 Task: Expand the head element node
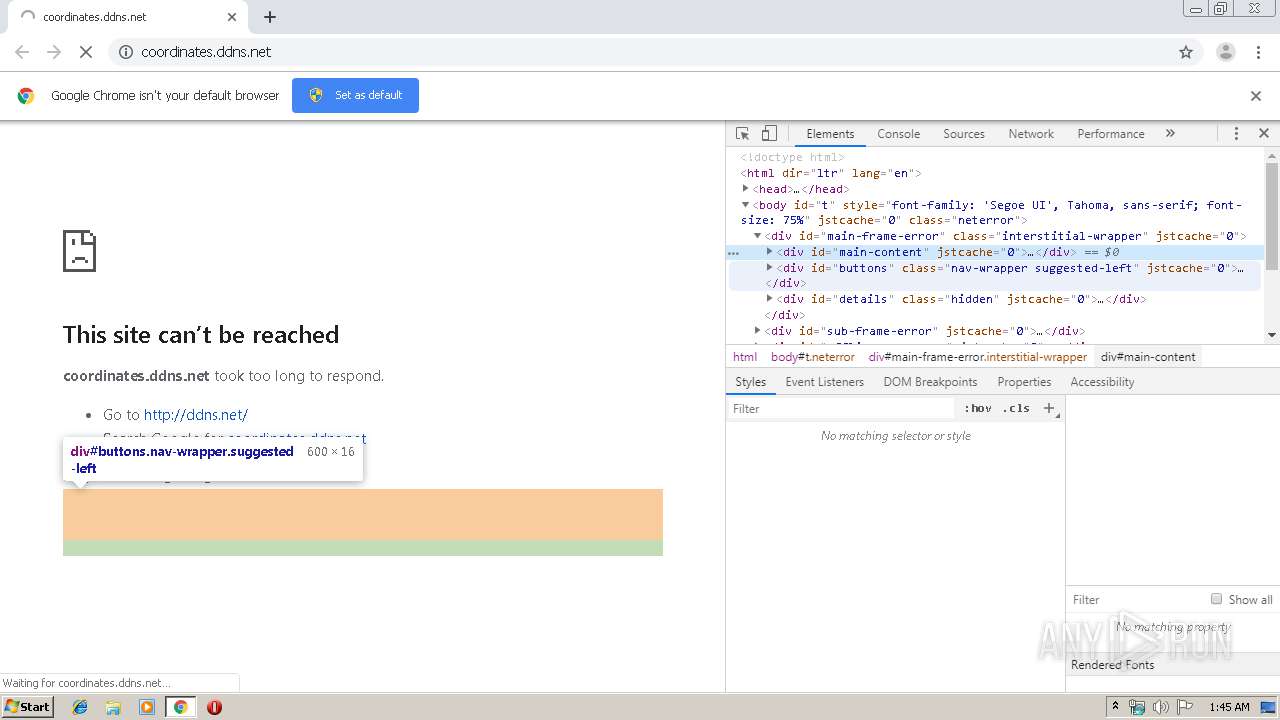(x=746, y=188)
